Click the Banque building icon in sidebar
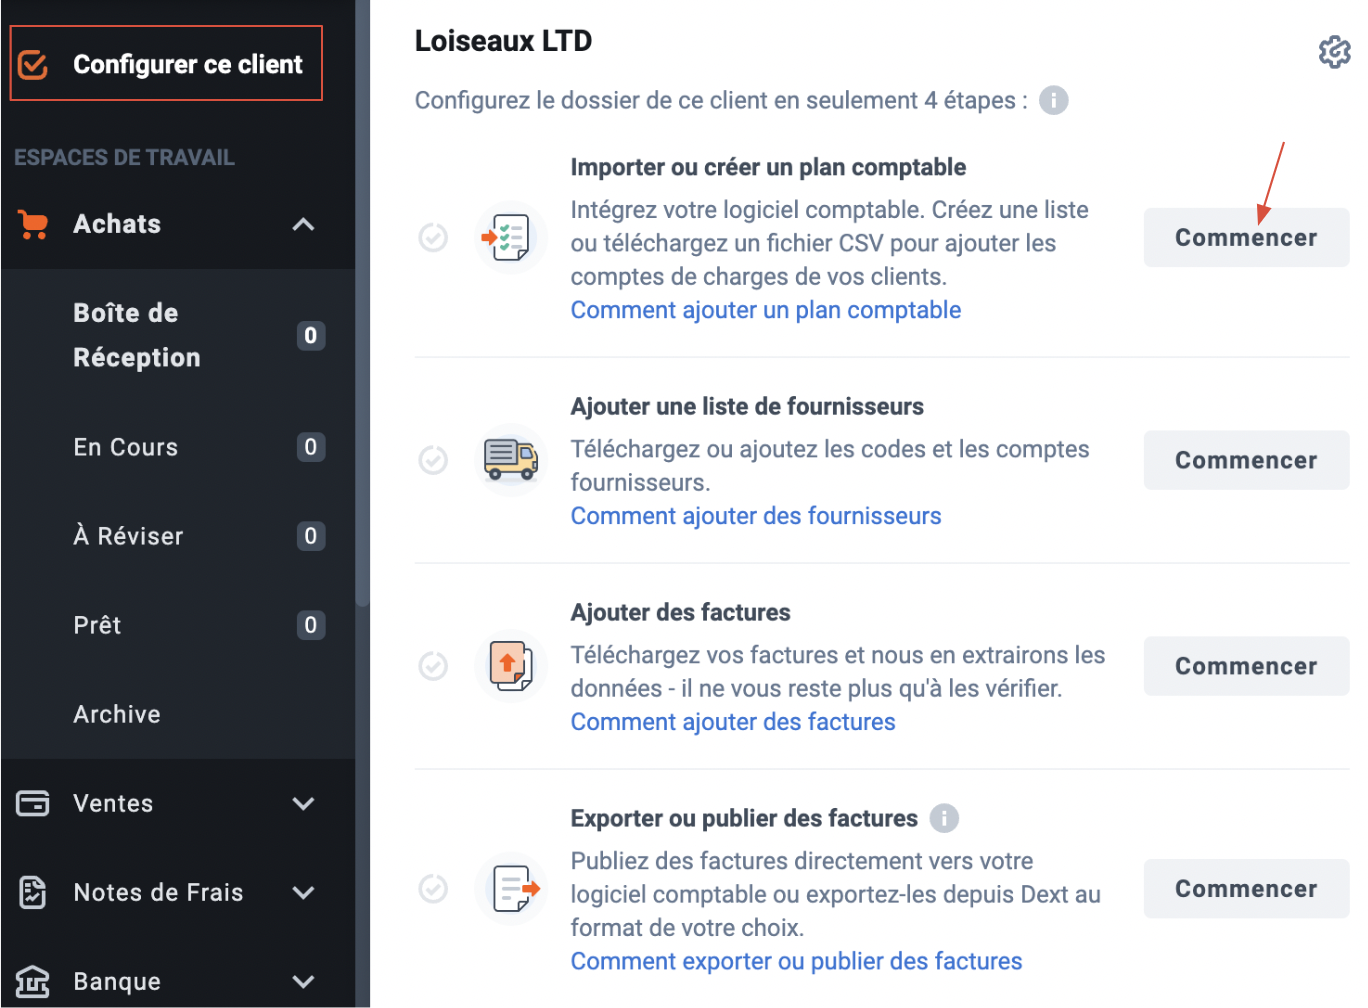This screenshot has width=1368, height=1008. click(33, 982)
